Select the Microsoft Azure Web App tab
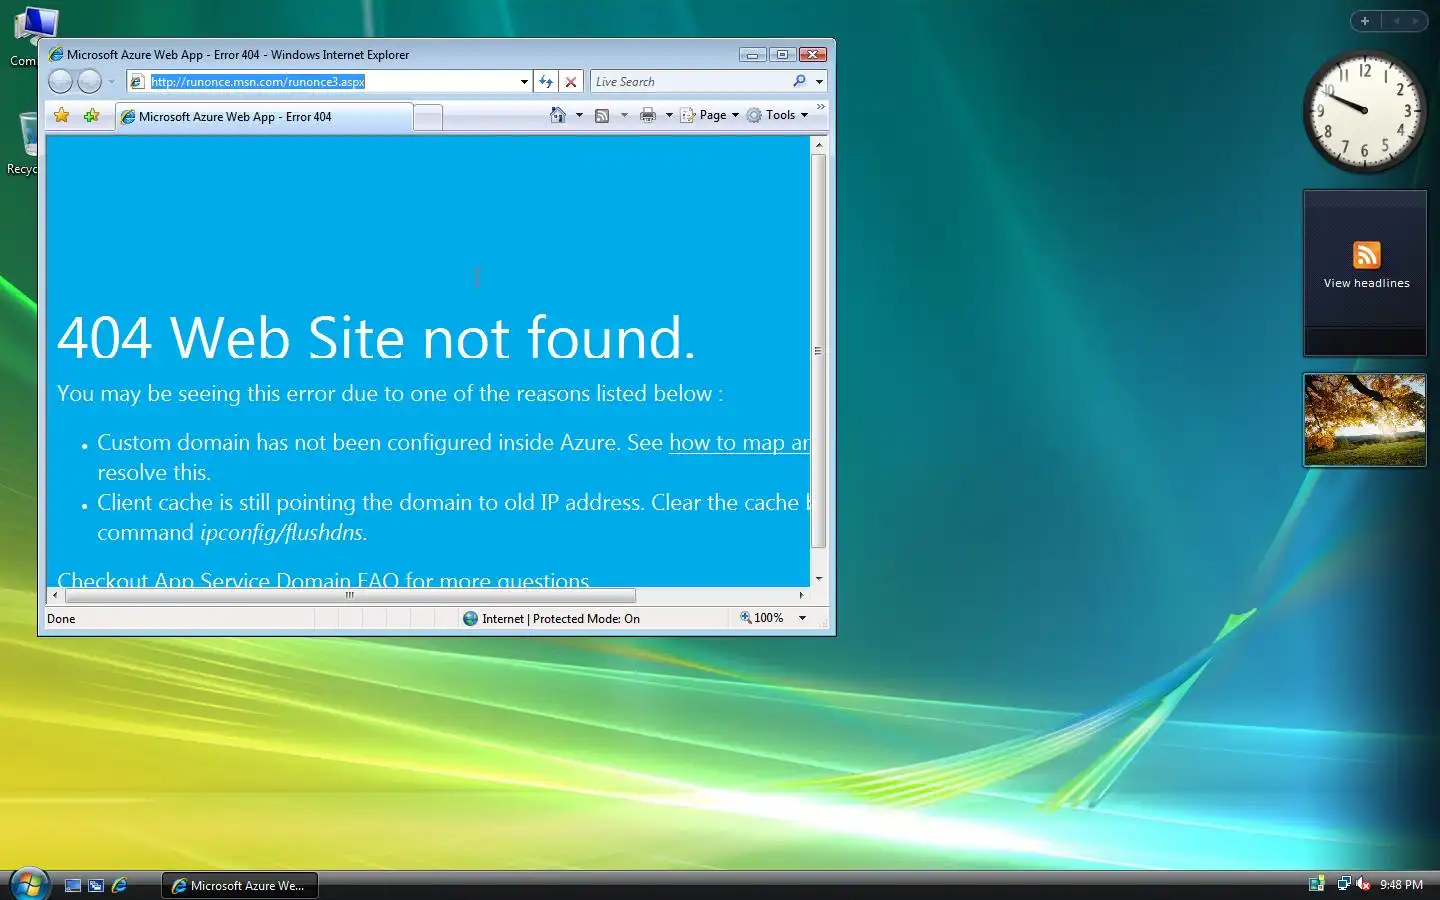Image resolution: width=1440 pixels, height=900 pixels. (264, 117)
